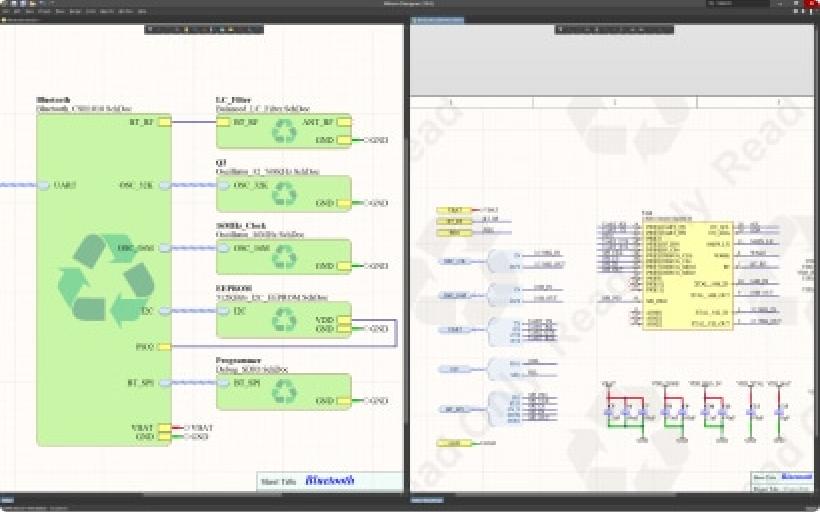Click the first harness port in right schematic
The width and height of the screenshot is (820, 512).
point(454,261)
